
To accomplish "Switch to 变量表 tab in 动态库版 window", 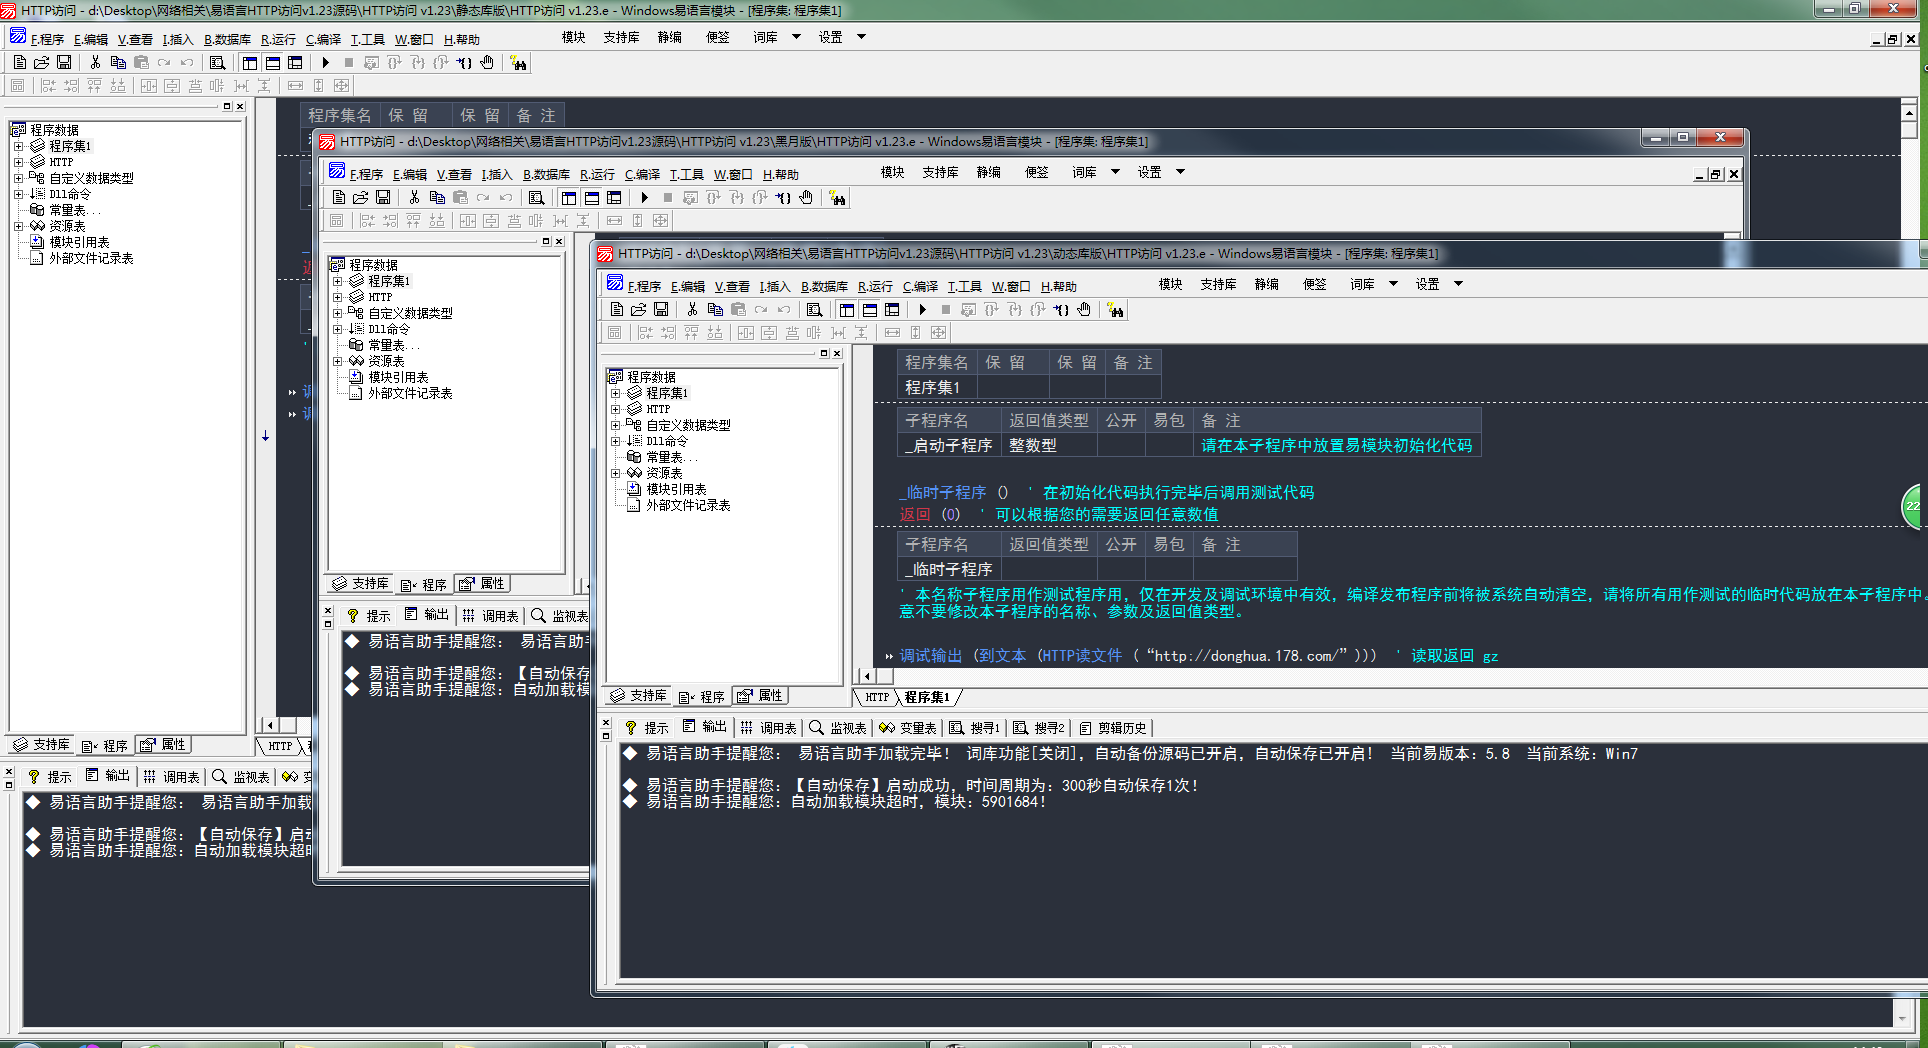I will (908, 728).
